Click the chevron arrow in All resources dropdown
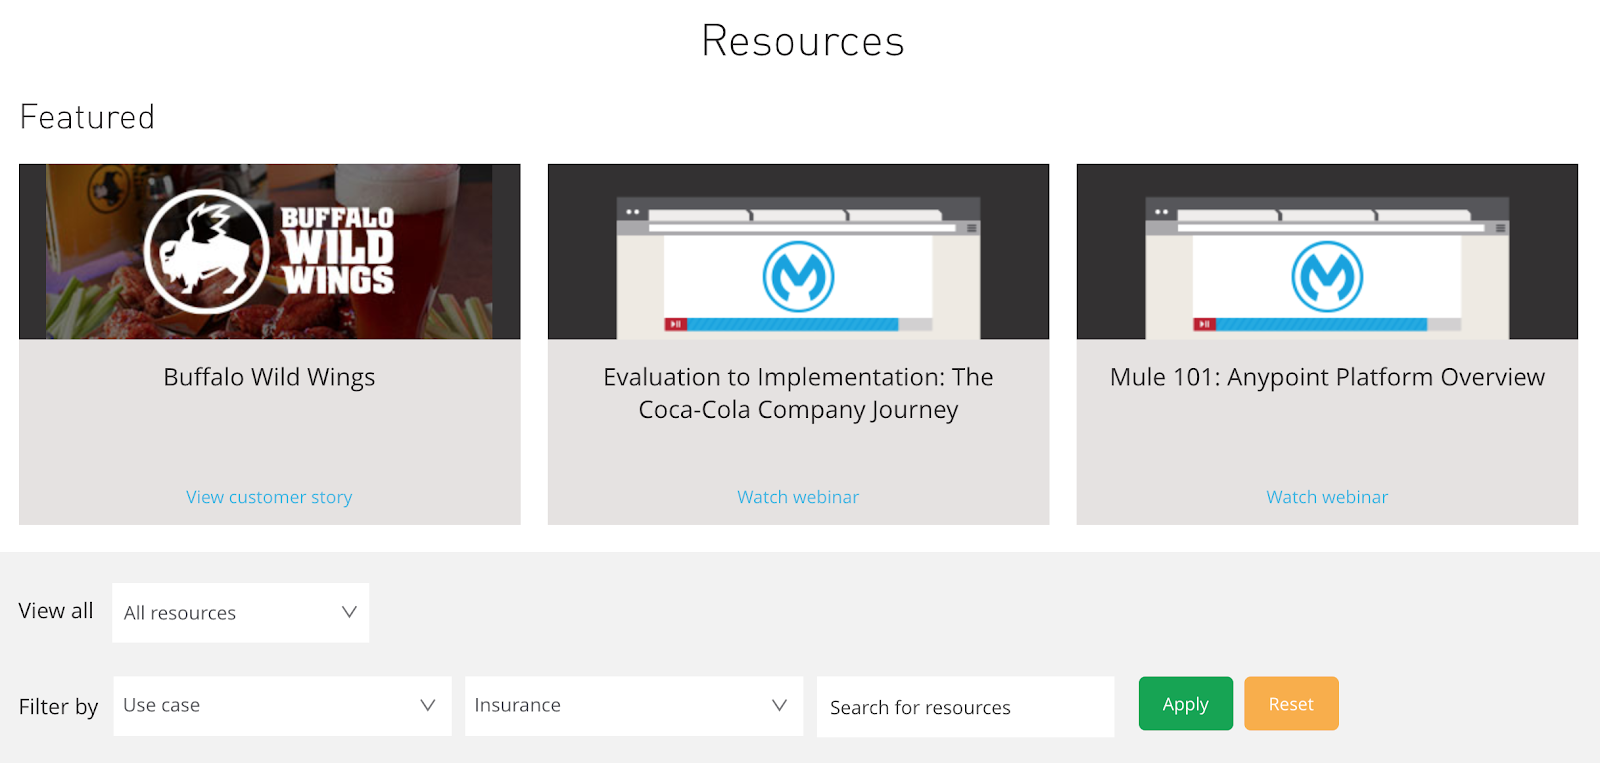This screenshot has height=763, width=1600. click(x=349, y=612)
